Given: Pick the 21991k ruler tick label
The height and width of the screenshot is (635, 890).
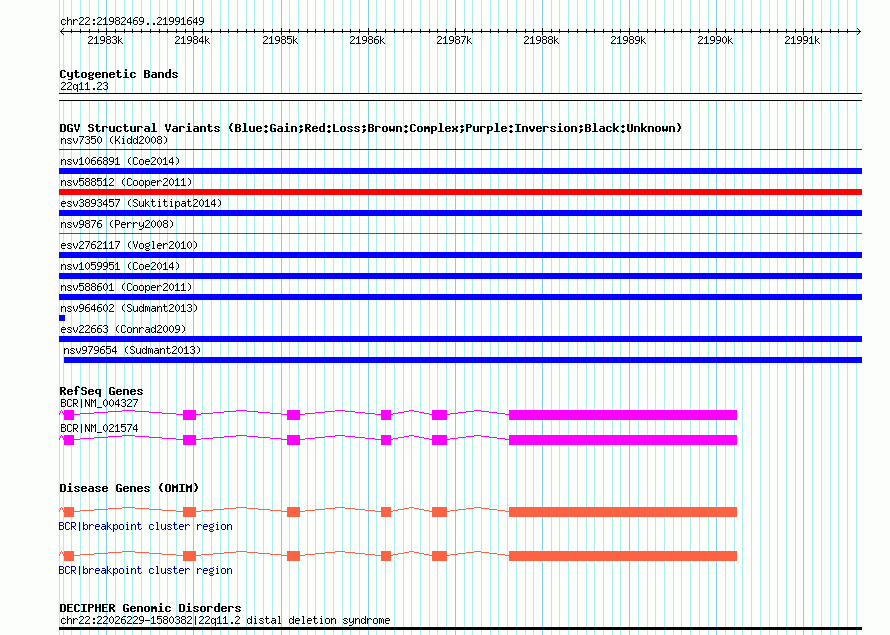Looking at the screenshot, I should (x=802, y=40).
